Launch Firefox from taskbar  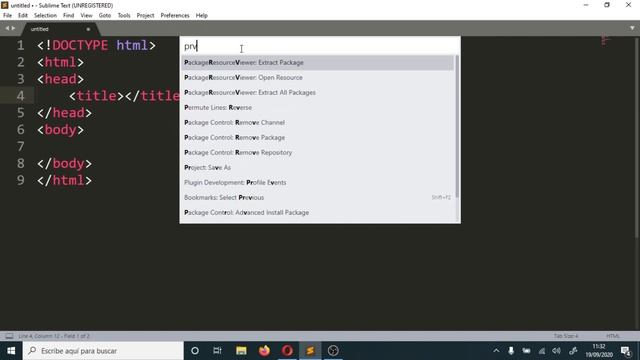(x=264, y=351)
